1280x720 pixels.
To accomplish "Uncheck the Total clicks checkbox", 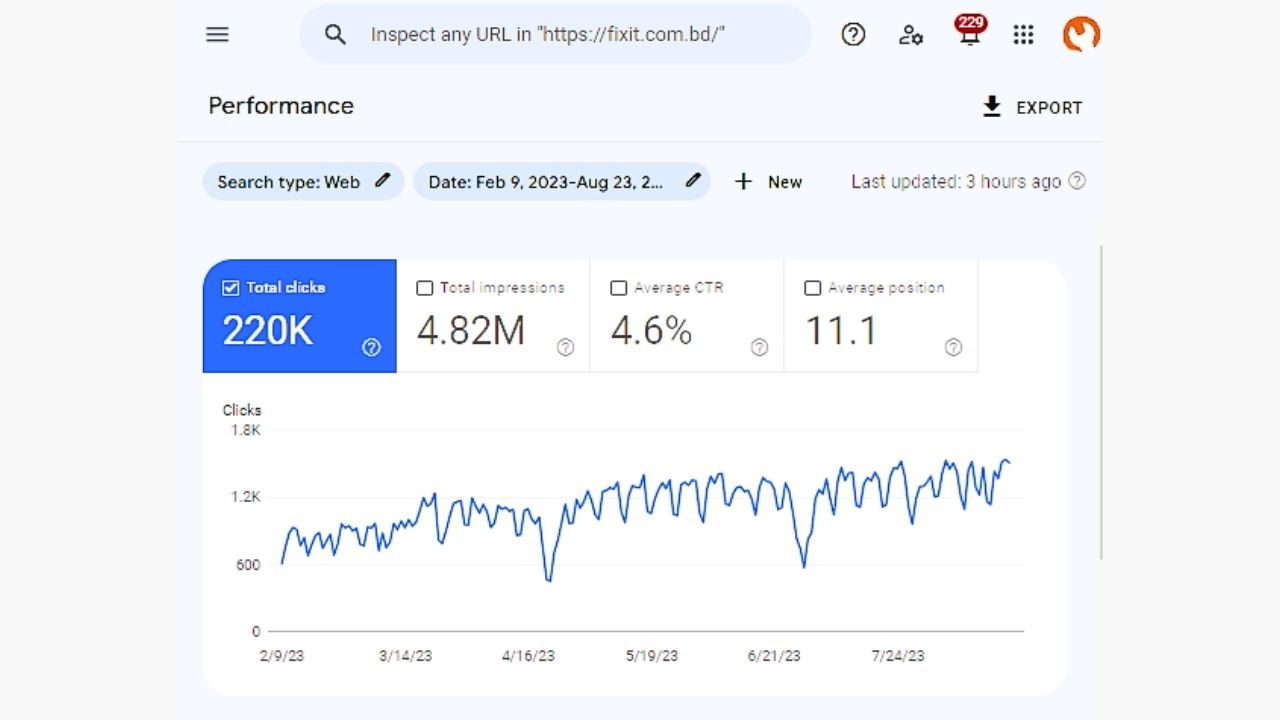I will coord(231,288).
